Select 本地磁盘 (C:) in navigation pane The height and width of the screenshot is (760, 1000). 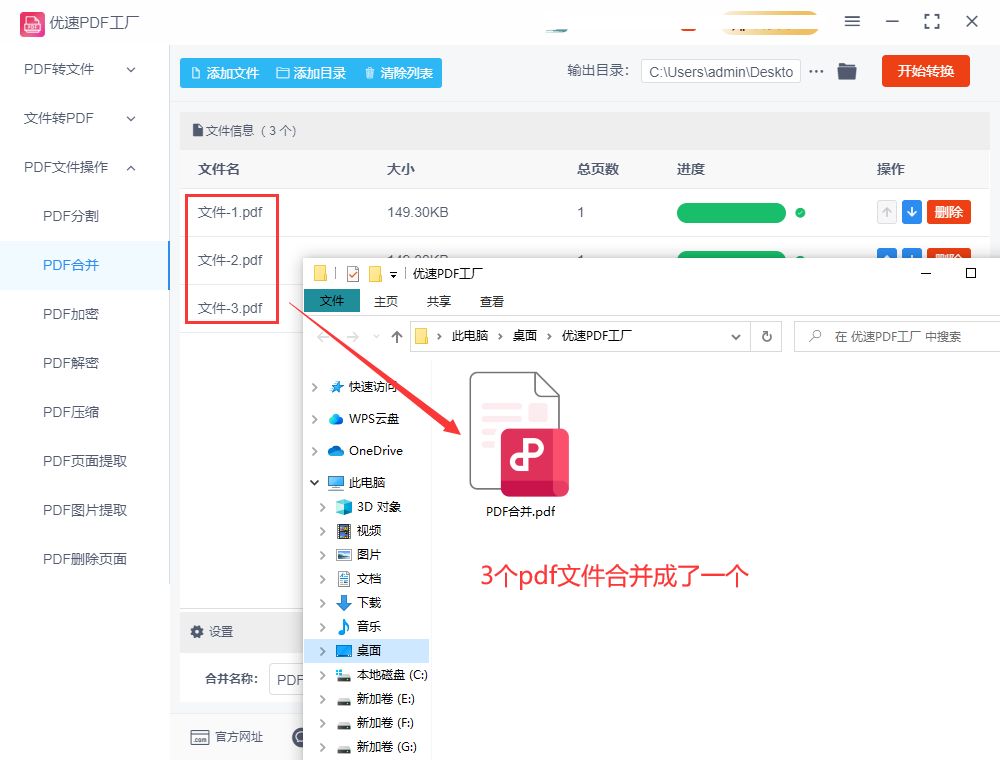tap(392, 675)
